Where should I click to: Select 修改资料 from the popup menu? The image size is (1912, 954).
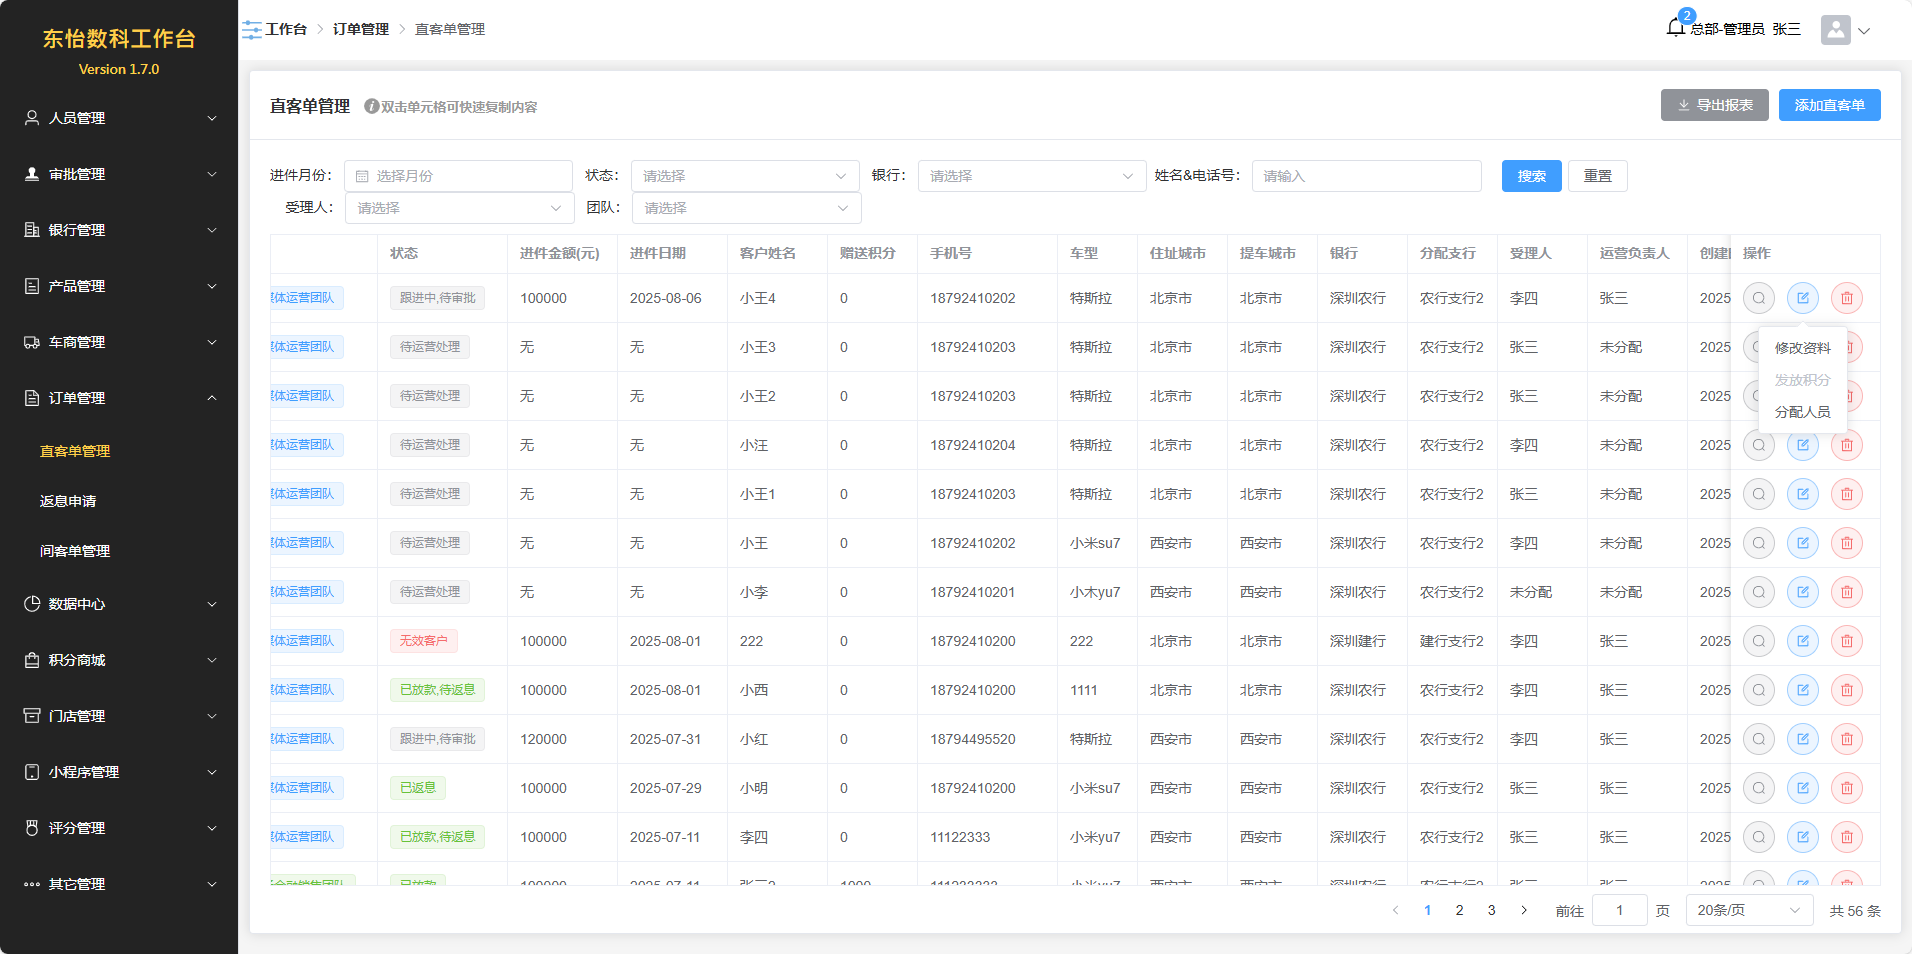click(x=1802, y=348)
